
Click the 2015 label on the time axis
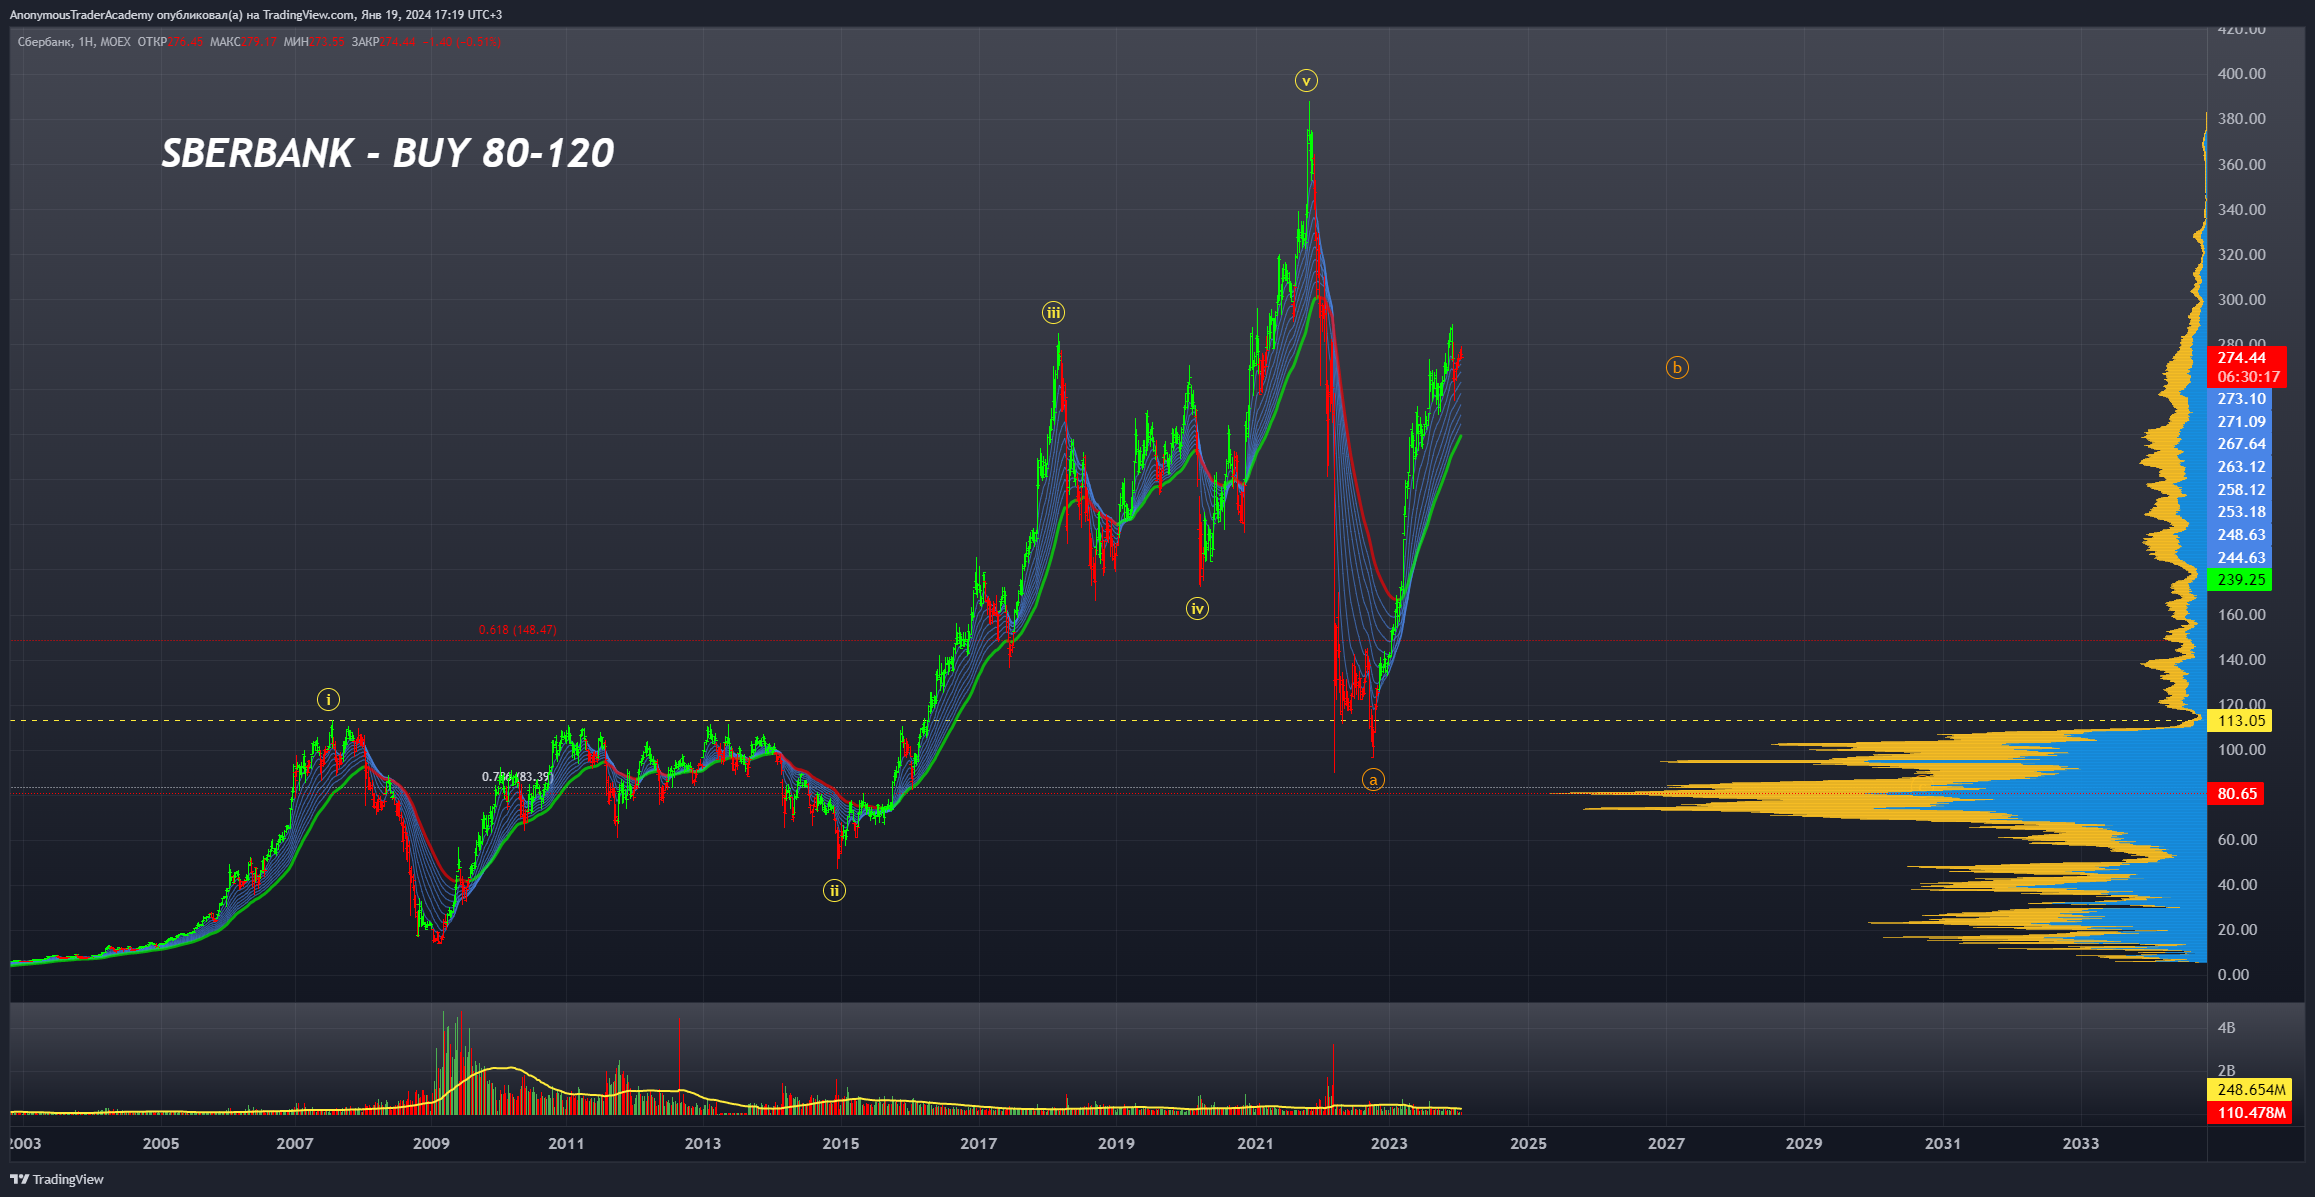pos(840,1144)
